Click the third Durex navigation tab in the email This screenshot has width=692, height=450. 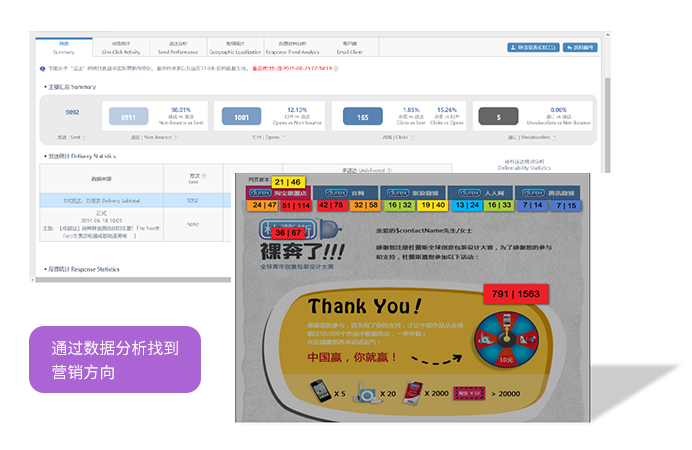(413, 193)
